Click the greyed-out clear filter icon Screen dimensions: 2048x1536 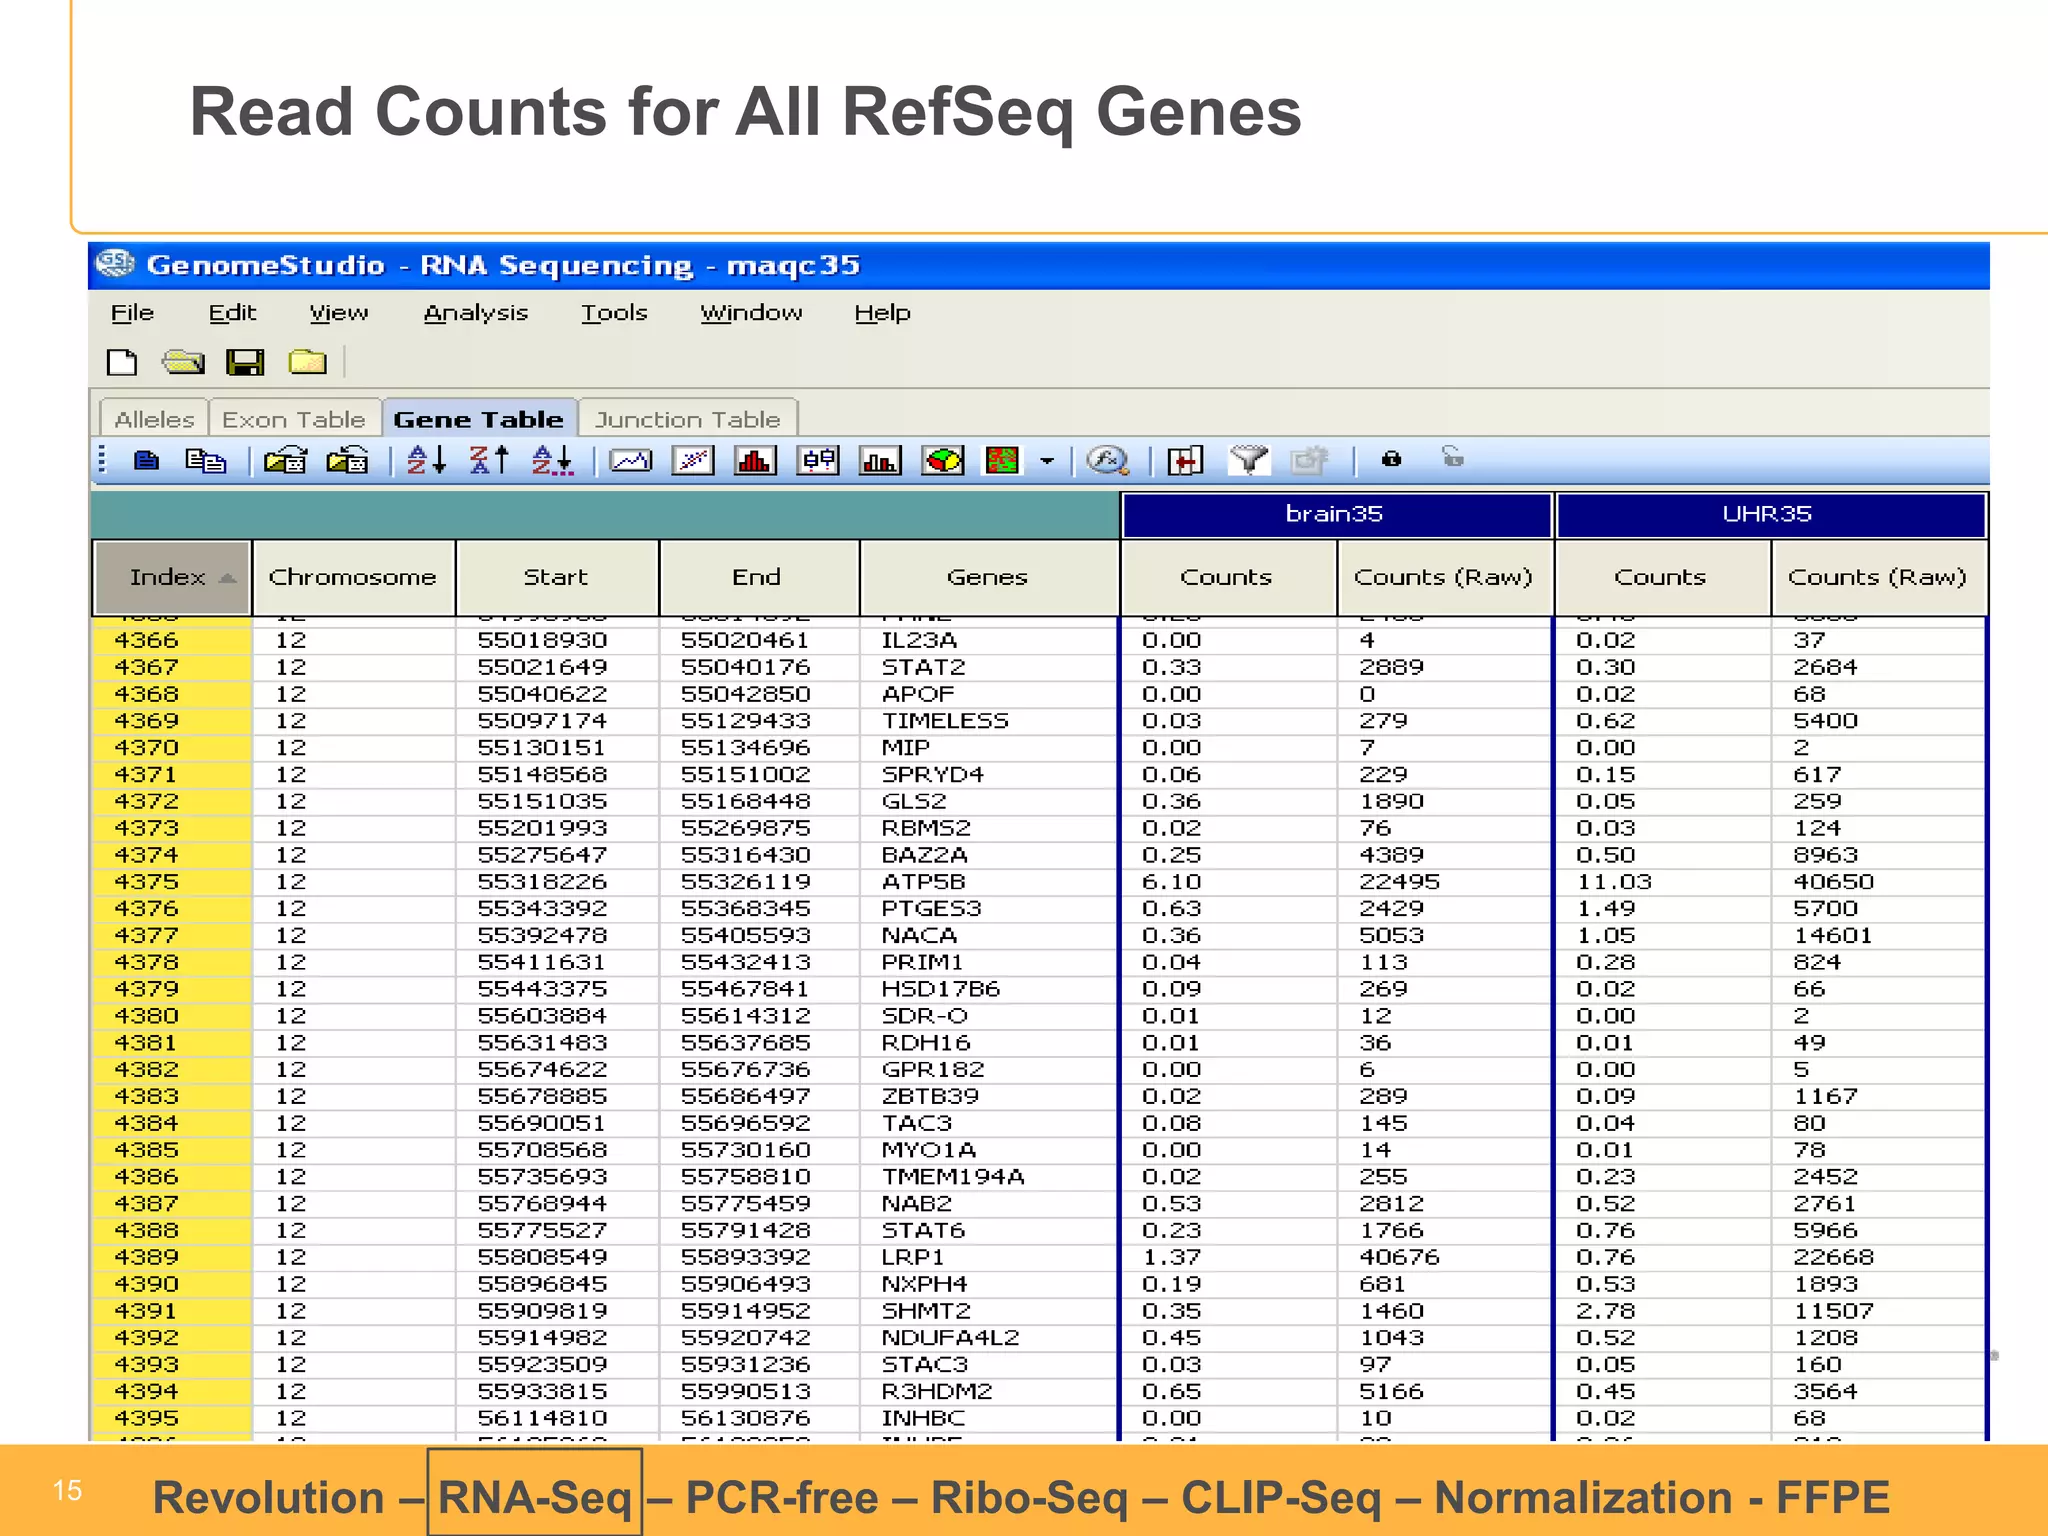(x=1309, y=460)
